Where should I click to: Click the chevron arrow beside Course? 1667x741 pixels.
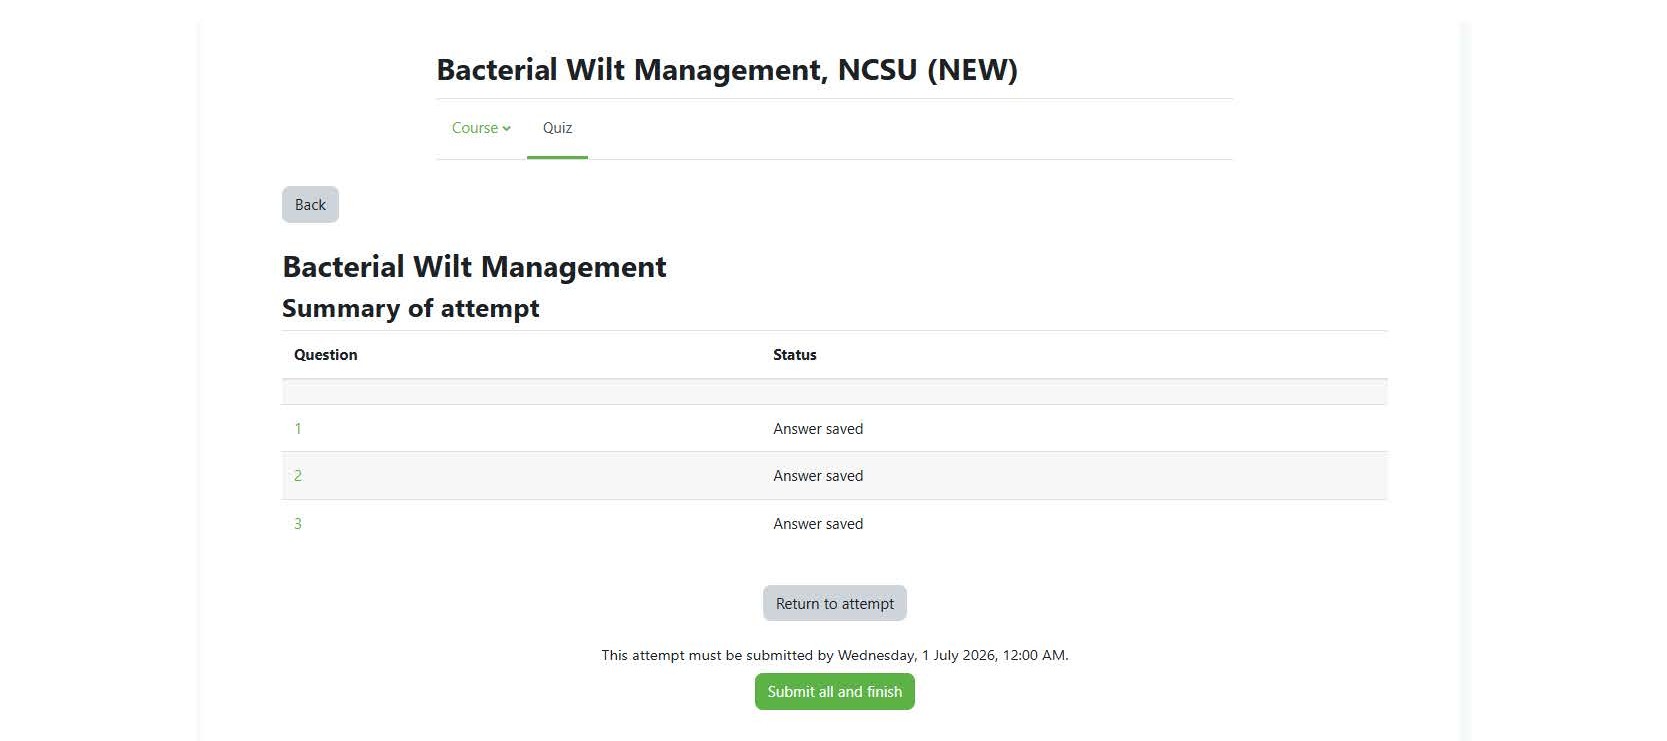pos(507,128)
